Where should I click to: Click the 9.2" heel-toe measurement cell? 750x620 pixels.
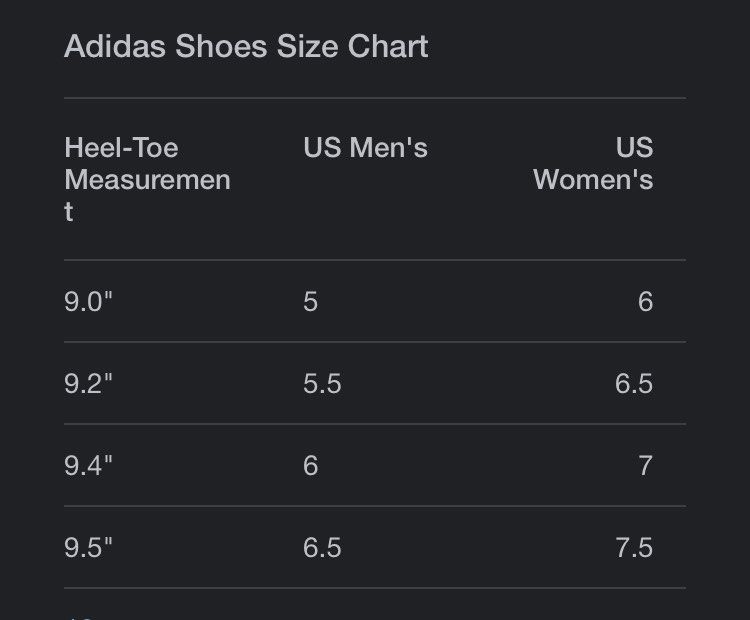88,383
